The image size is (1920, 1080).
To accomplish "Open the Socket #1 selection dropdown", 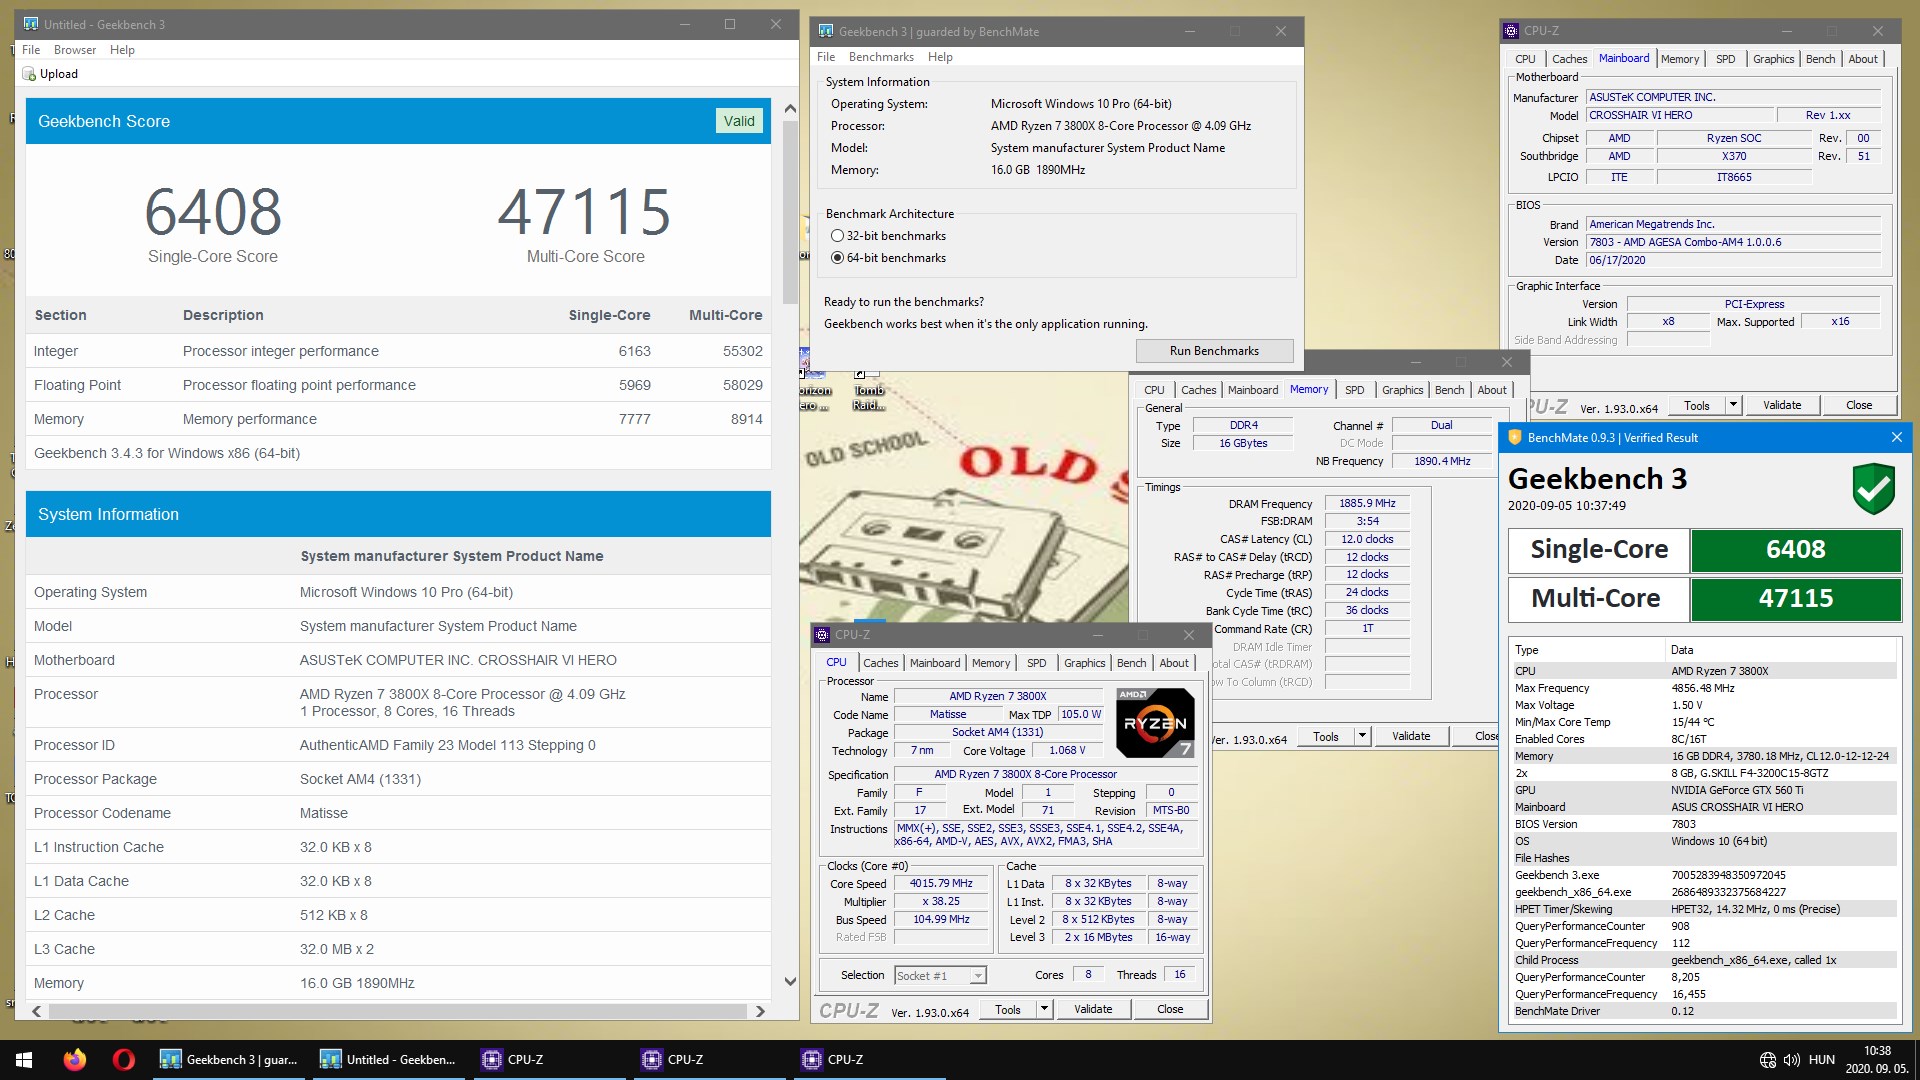I will [978, 975].
